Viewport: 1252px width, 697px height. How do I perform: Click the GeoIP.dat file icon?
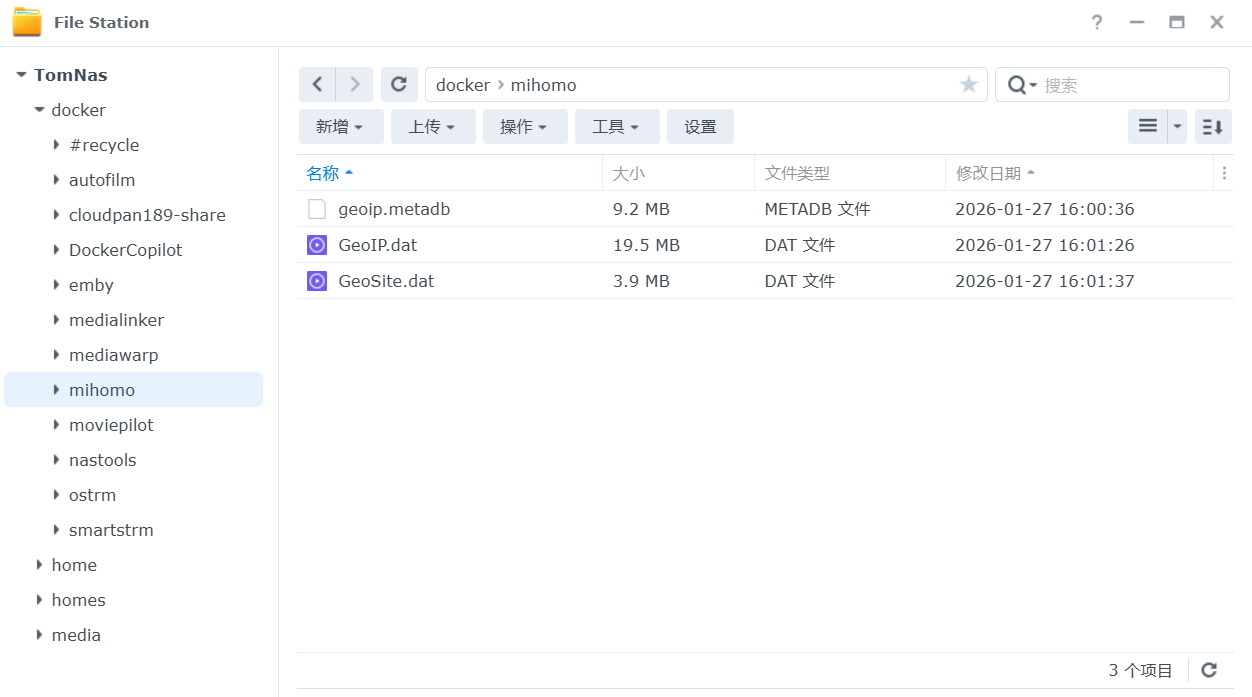(x=317, y=245)
